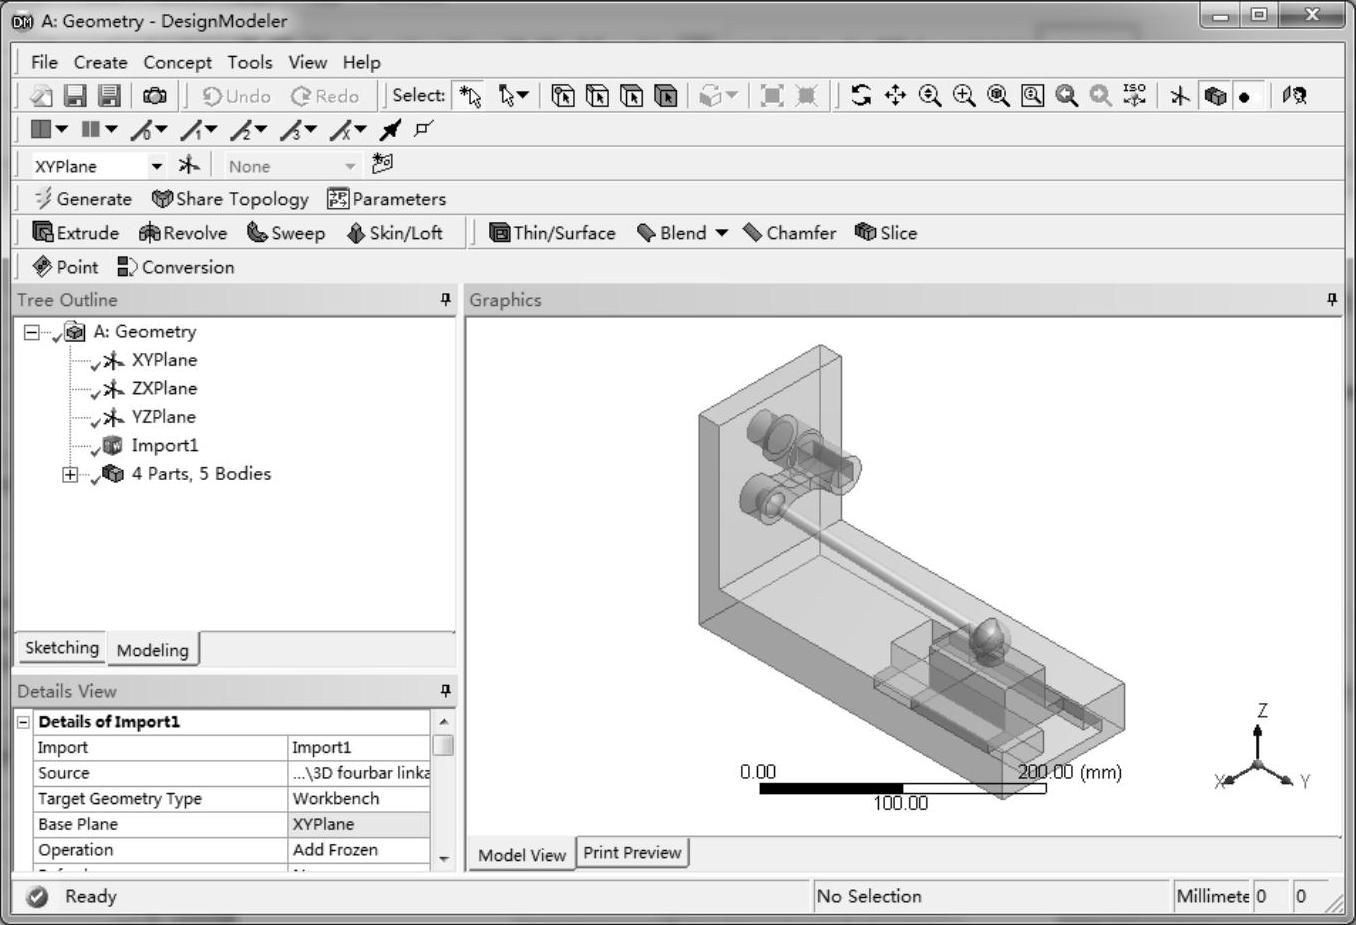Viewport: 1356px width, 925px height.
Task: Open the Blend dropdown arrow
Action: (x=721, y=233)
